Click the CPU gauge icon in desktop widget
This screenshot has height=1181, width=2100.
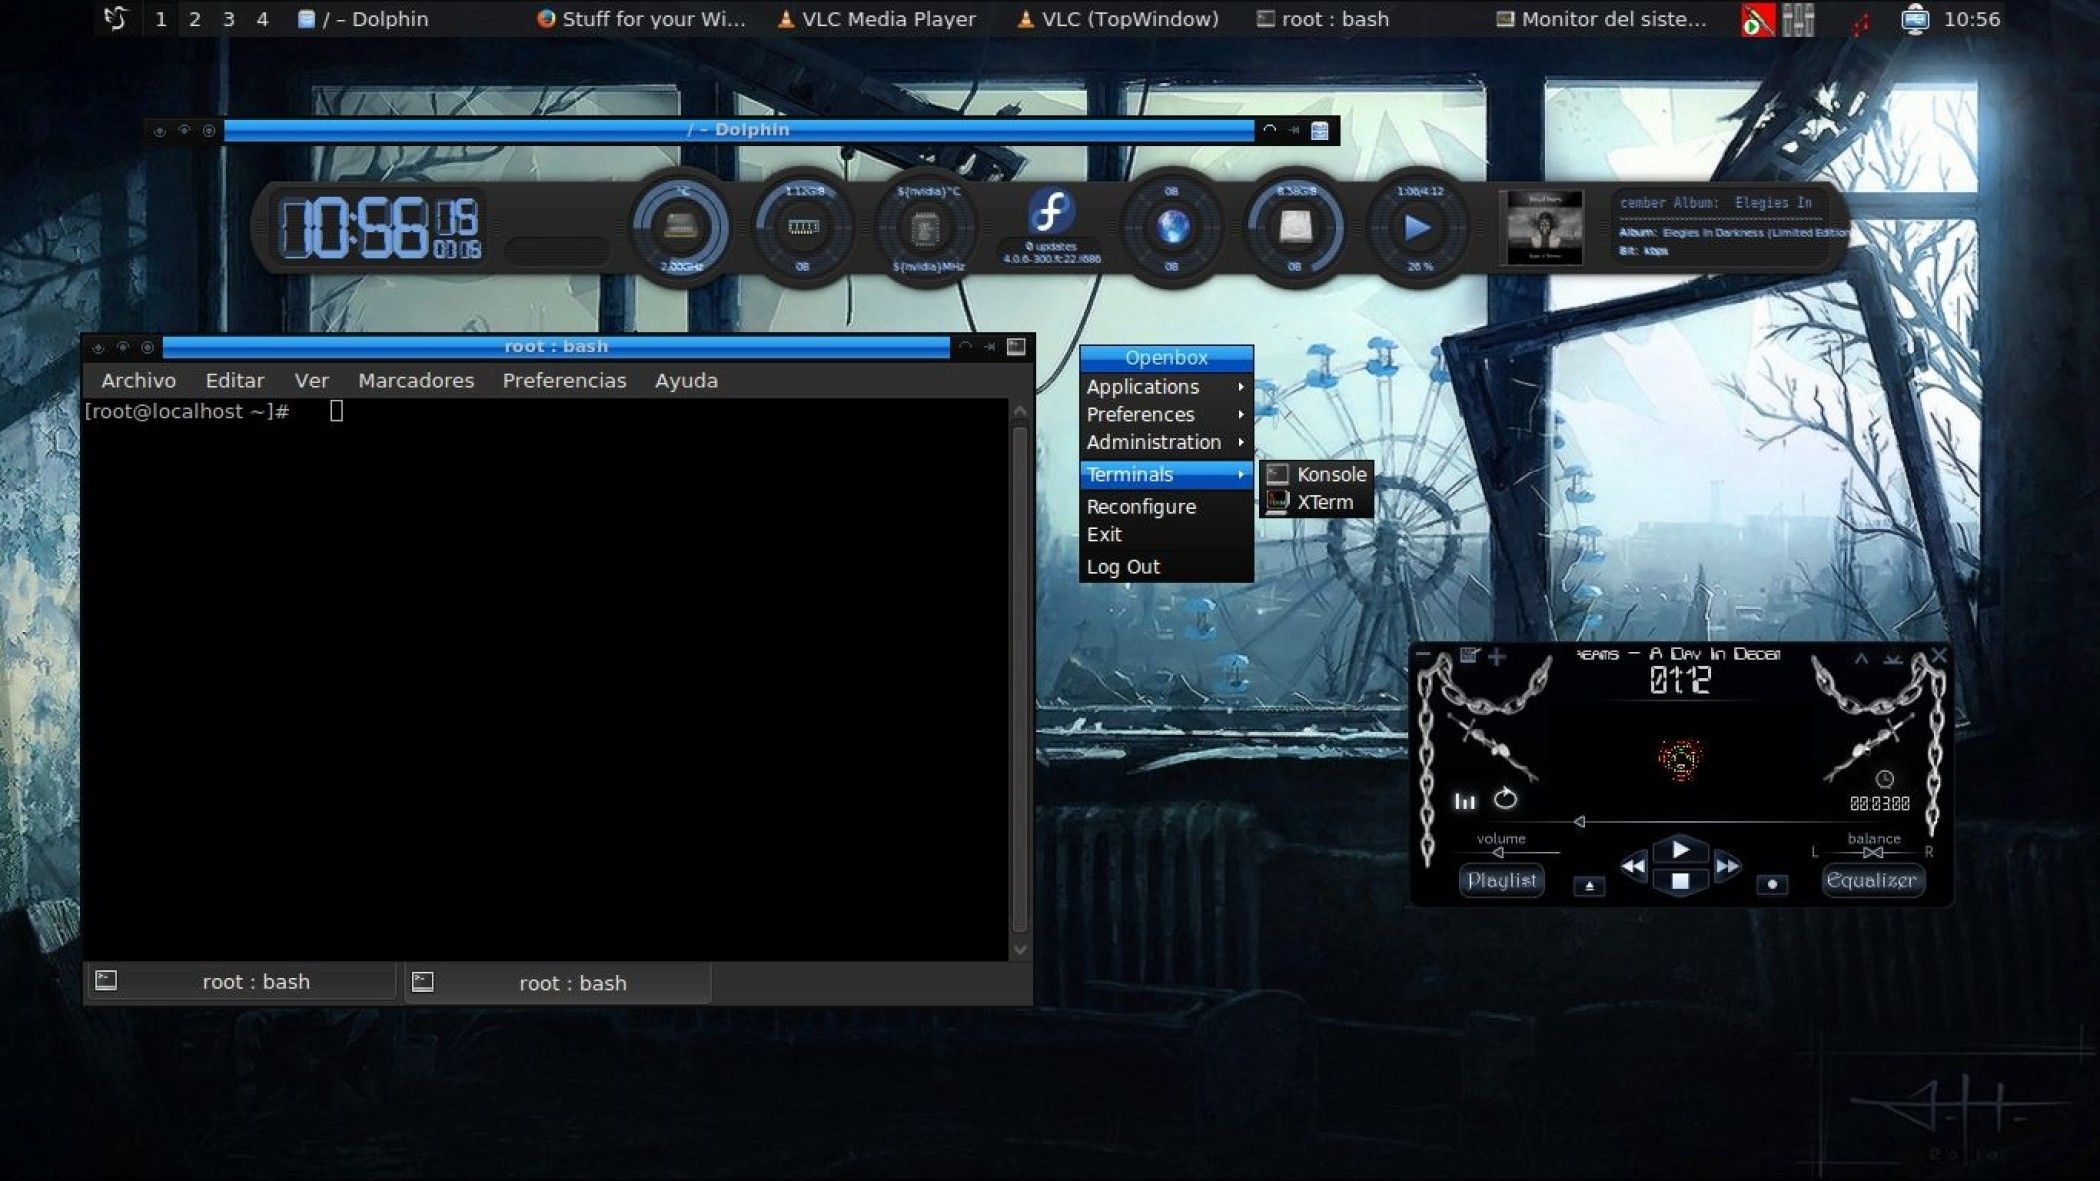(x=680, y=227)
